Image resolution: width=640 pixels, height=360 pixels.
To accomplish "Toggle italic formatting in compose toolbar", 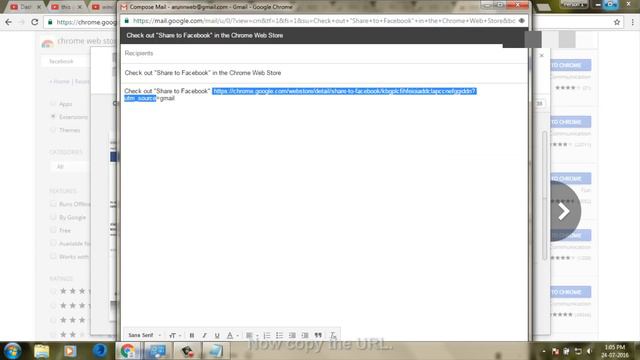I will point(204,336).
